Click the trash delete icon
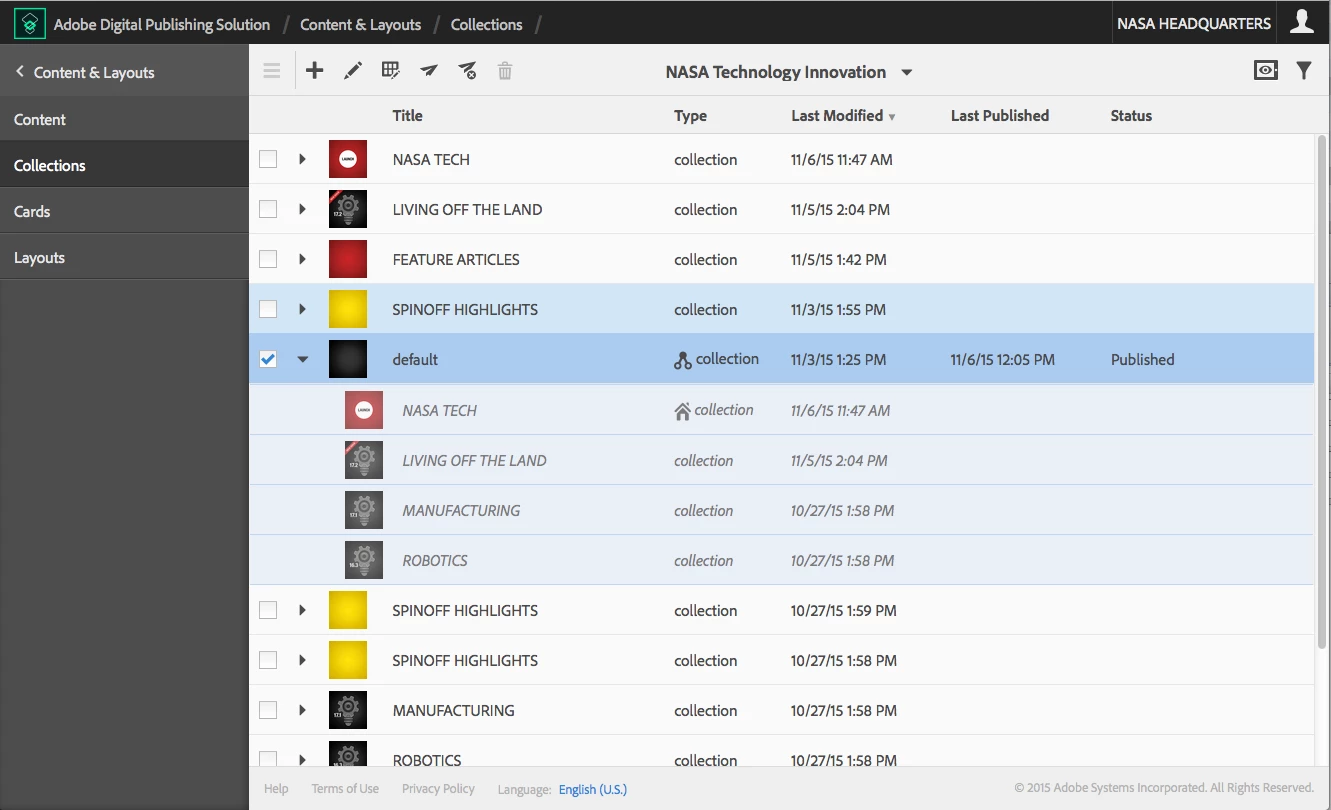 505,71
